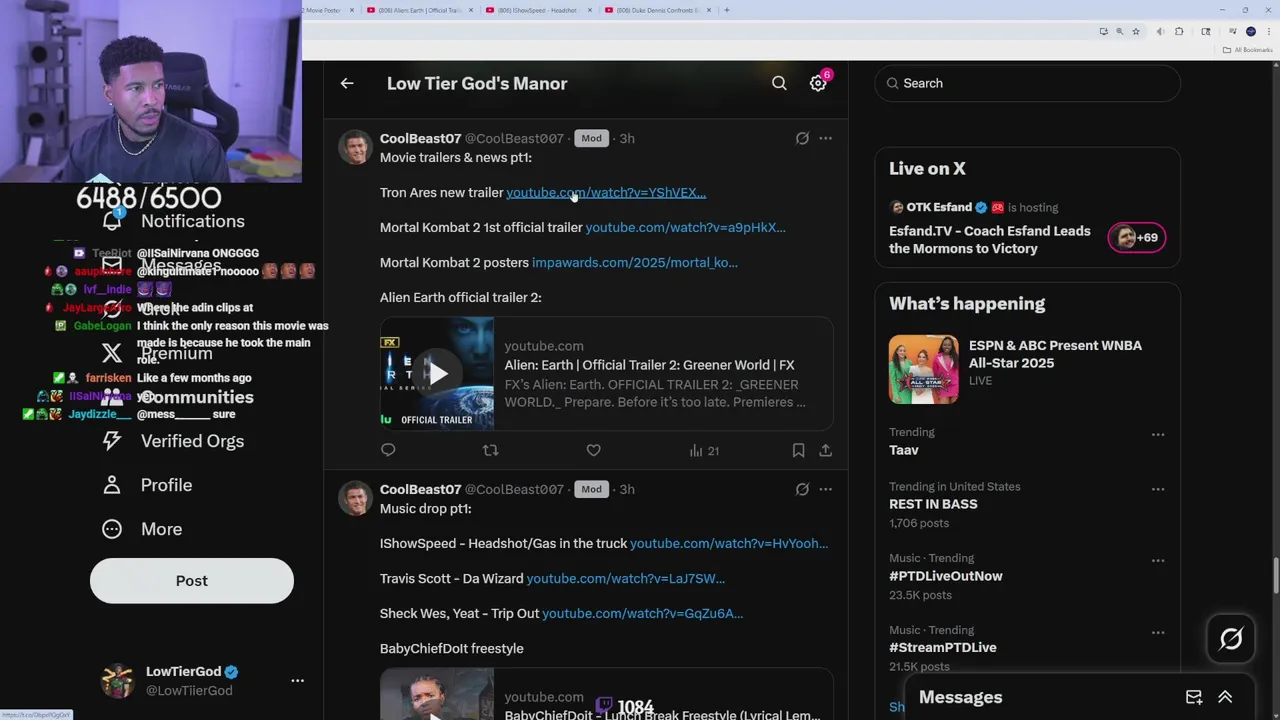
Task: Click in the X Search field
Action: point(1028,83)
